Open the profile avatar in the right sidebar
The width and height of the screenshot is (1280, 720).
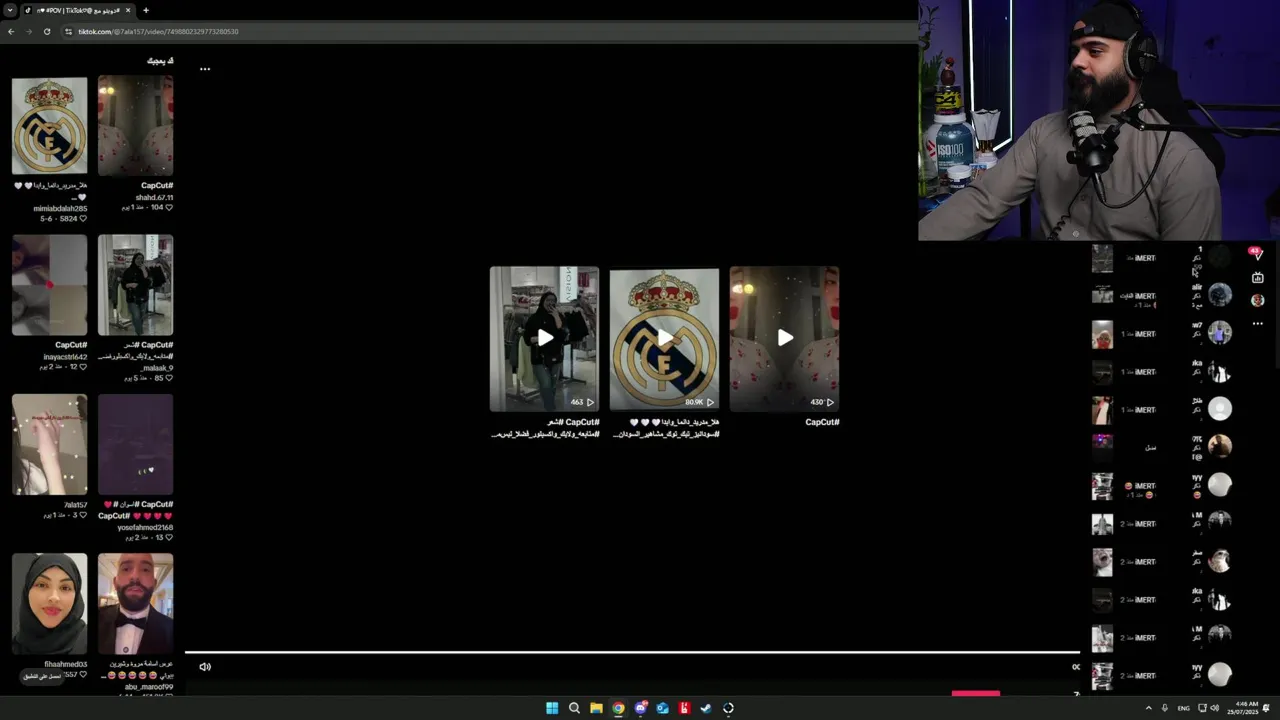(1258, 300)
